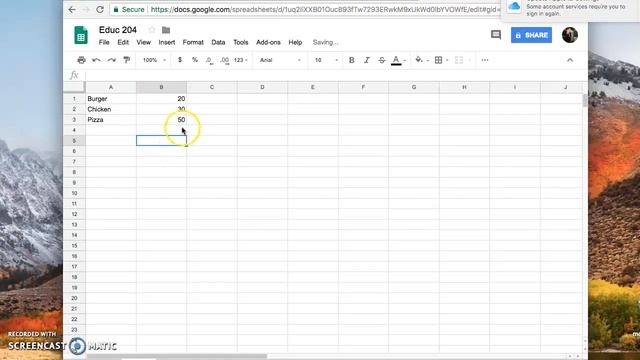The width and height of the screenshot is (640, 360).
Task: Open the Arial font dropdown
Action: (280, 60)
